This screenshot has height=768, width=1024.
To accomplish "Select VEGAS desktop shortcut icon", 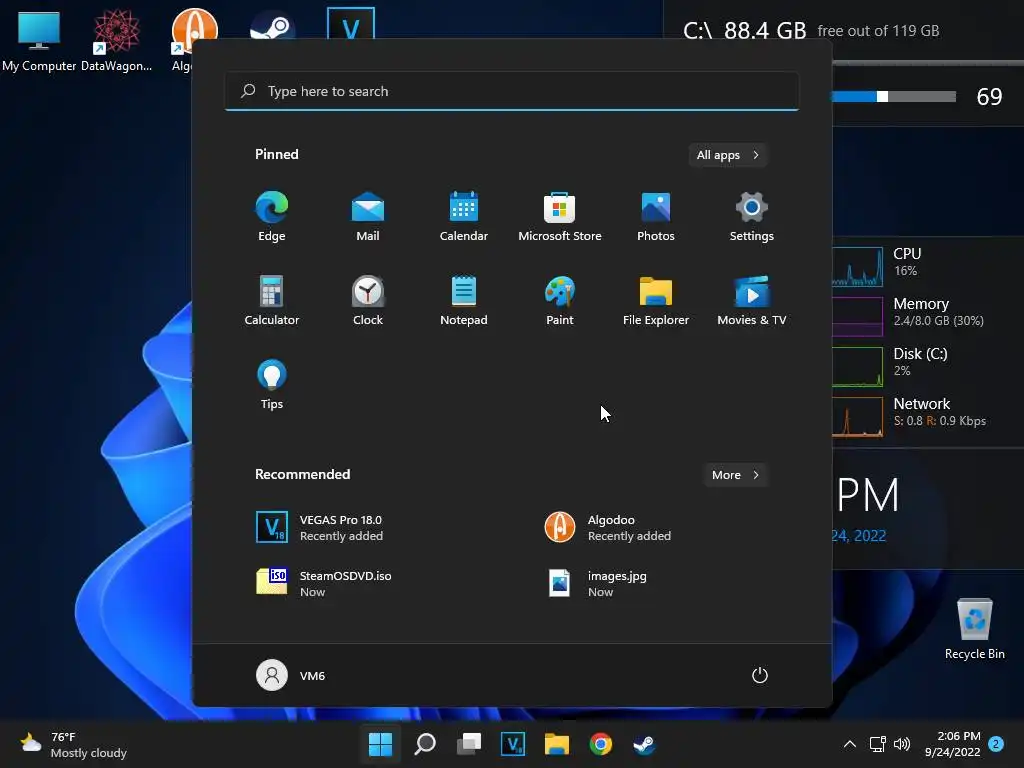I will point(351,24).
